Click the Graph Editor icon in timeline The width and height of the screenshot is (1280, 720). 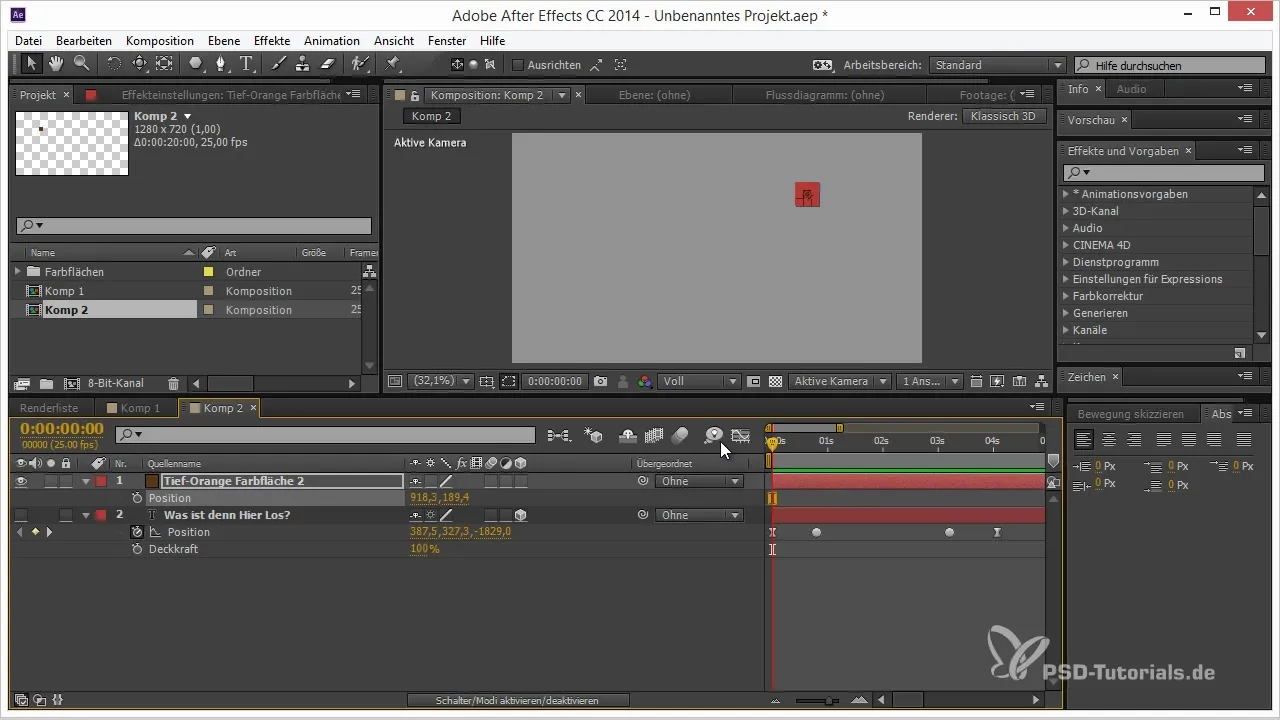coord(741,435)
